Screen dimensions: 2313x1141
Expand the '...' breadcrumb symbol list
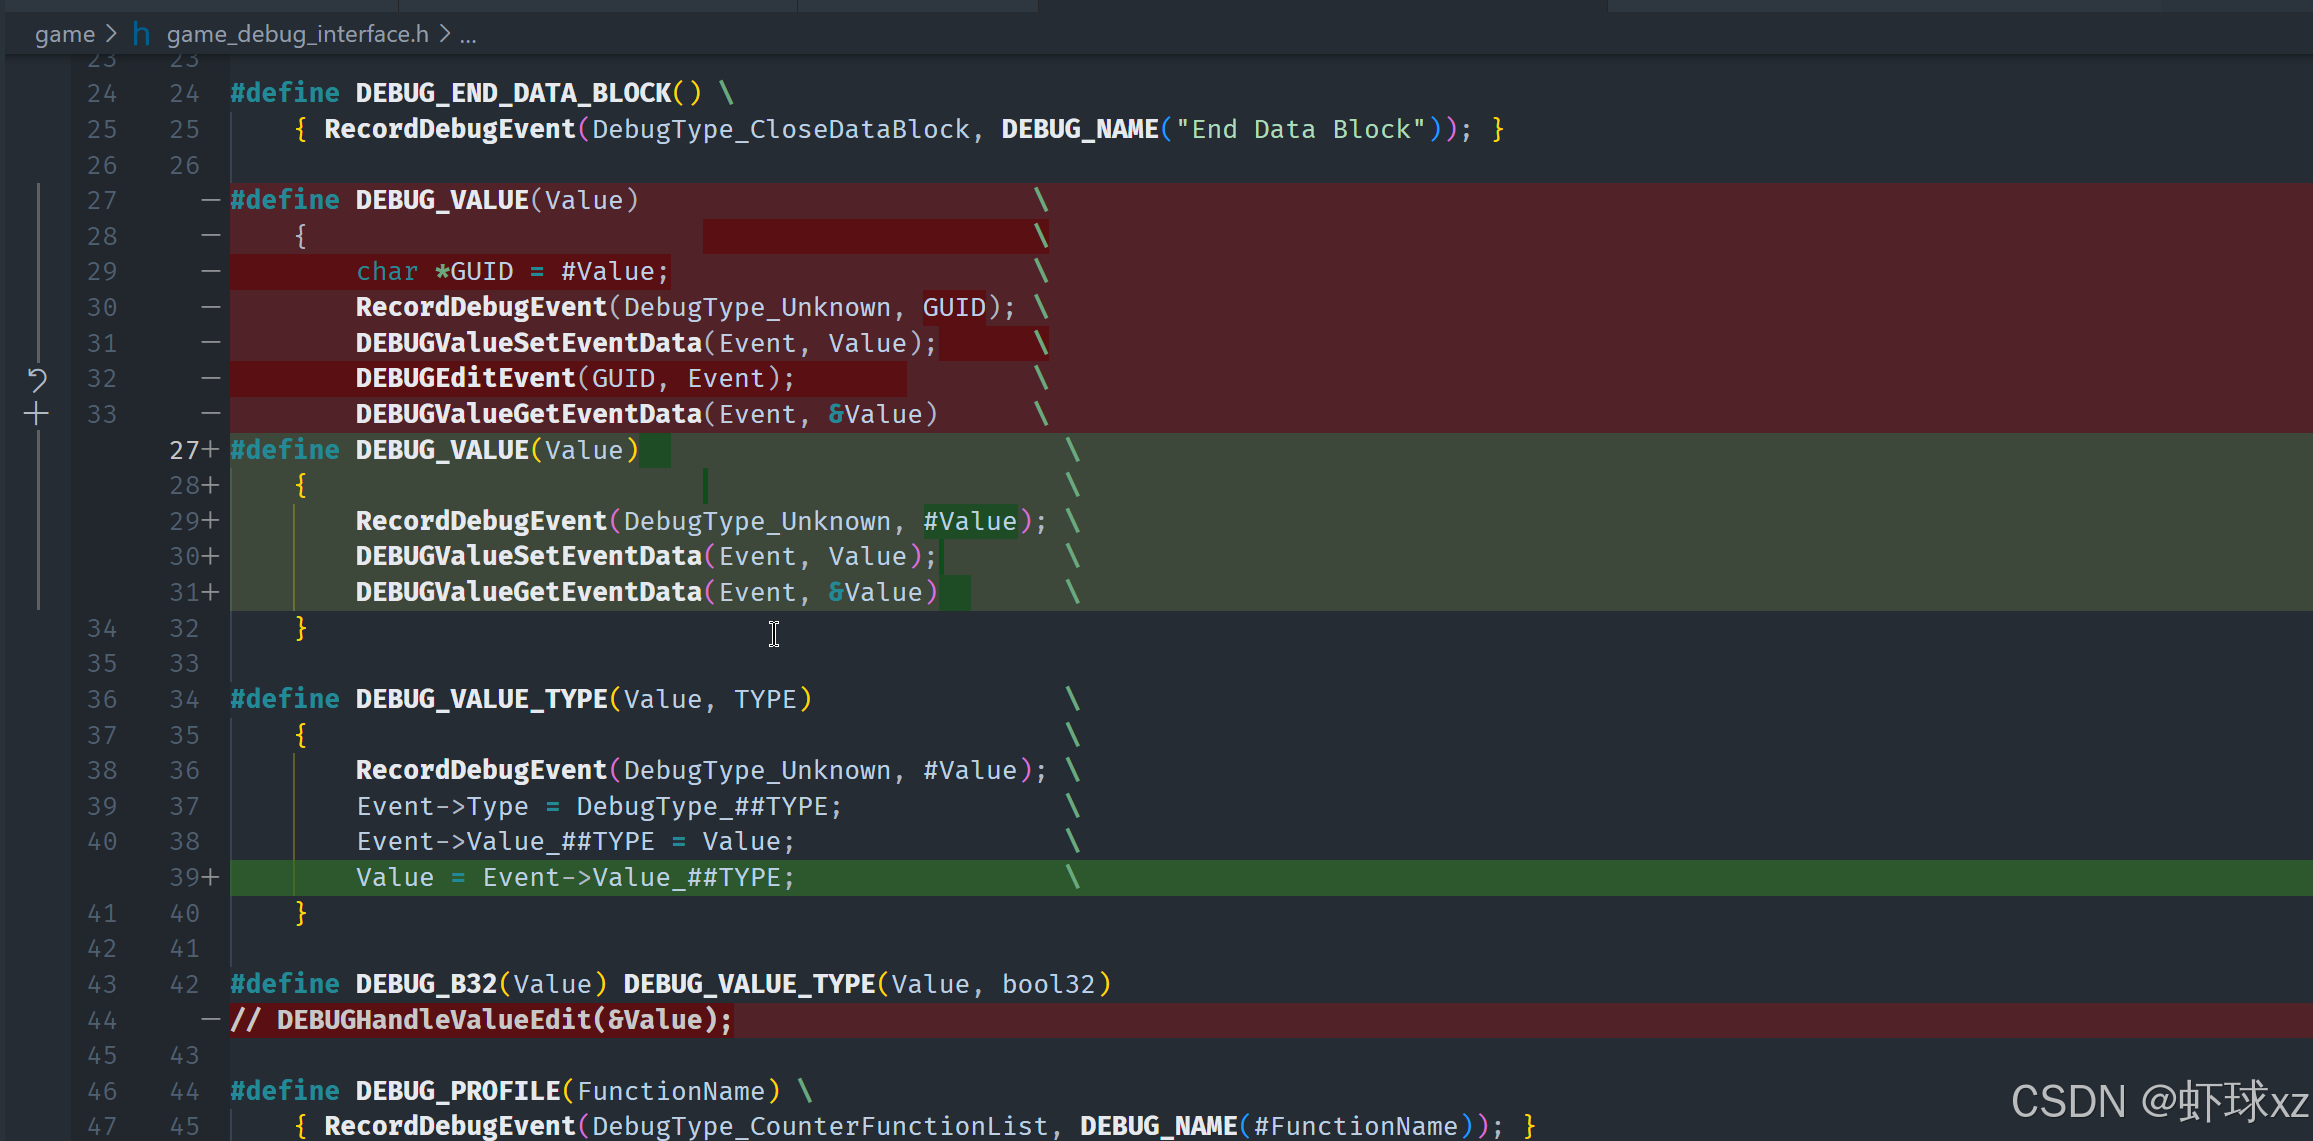468,35
